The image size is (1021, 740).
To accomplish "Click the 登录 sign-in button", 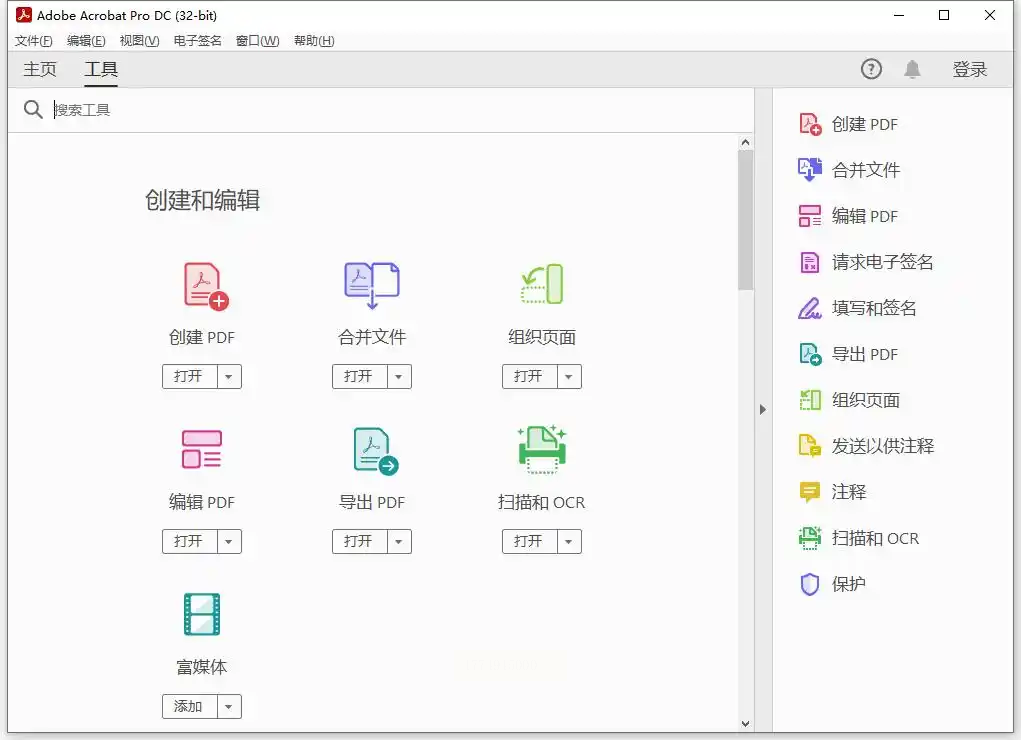I will tap(969, 69).
